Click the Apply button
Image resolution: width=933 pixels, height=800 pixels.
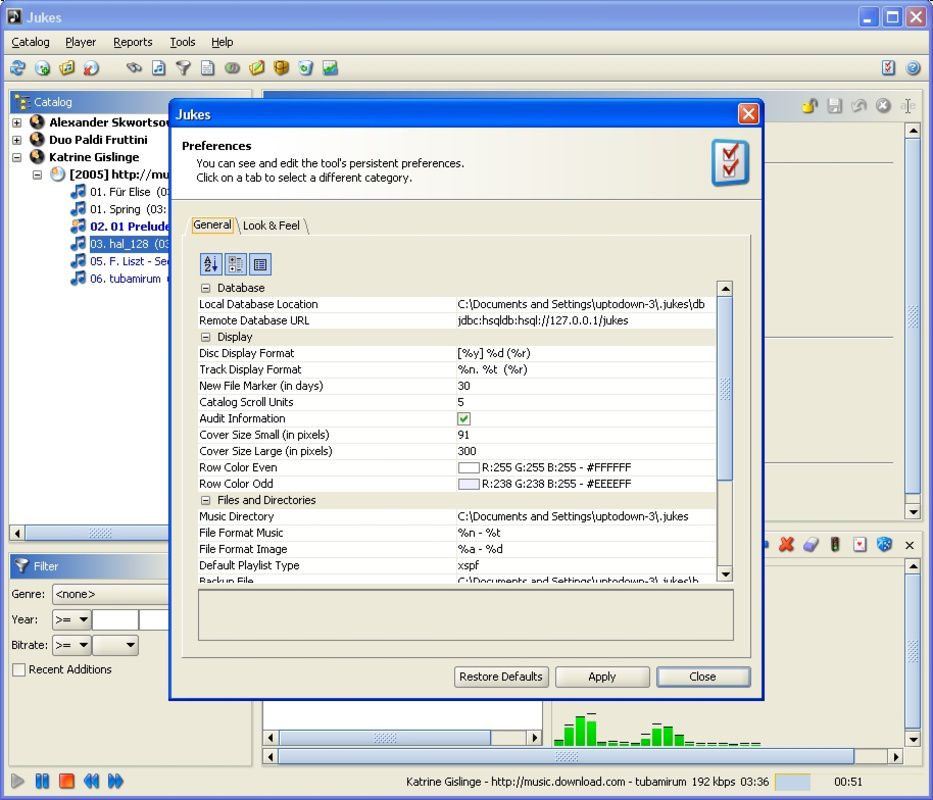[x=602, y=677]
